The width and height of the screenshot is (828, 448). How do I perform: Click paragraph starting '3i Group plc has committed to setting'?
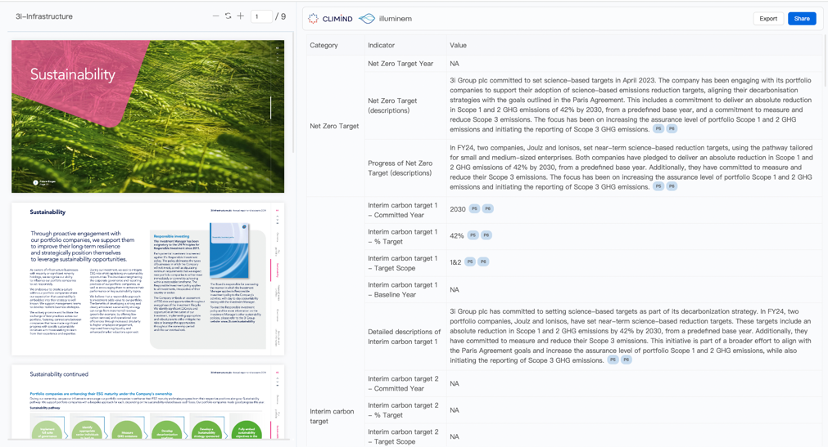631,336
